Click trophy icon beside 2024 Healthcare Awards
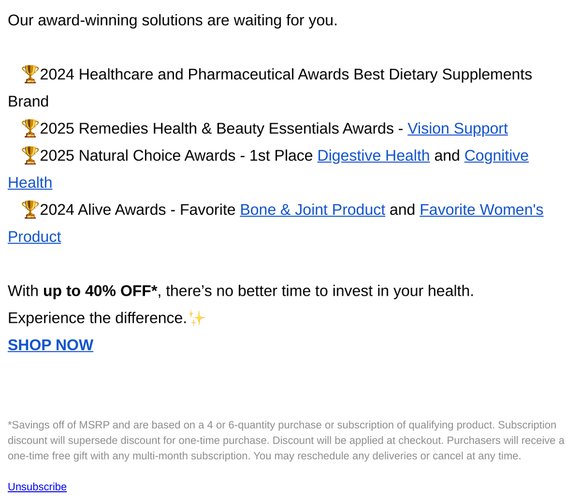 coord(30,74)
